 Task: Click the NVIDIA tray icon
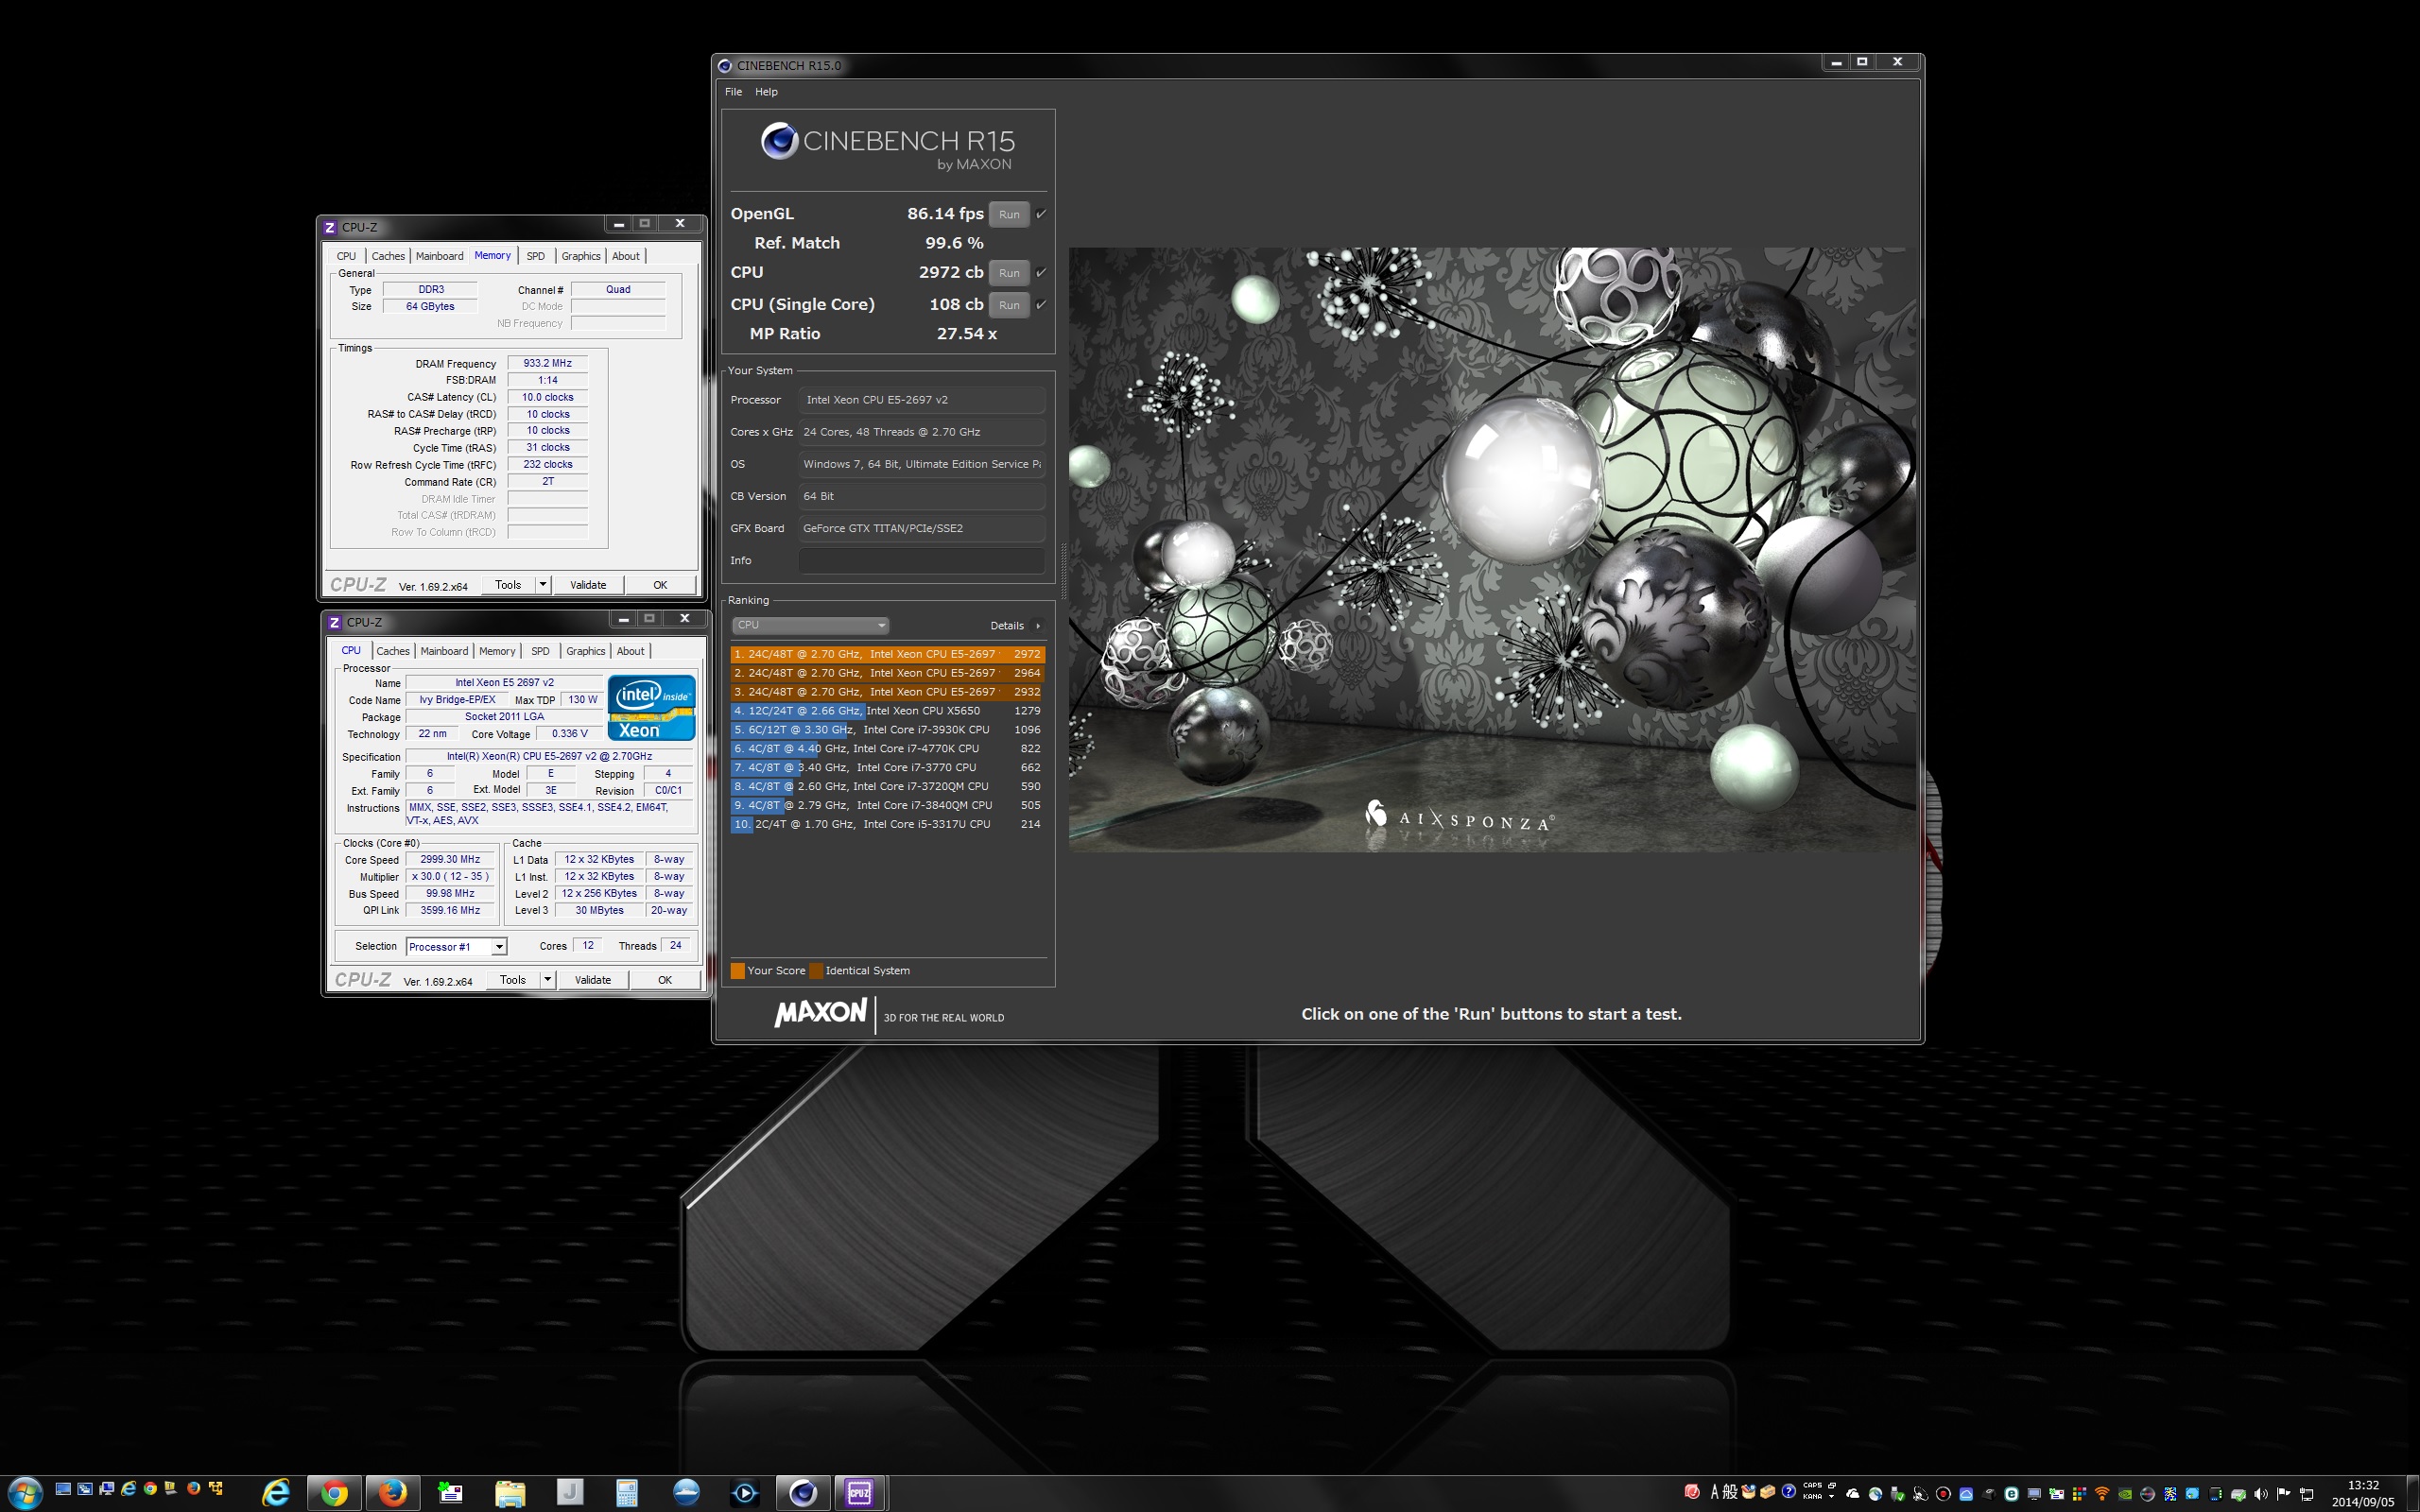[x=2125, y=1494]
